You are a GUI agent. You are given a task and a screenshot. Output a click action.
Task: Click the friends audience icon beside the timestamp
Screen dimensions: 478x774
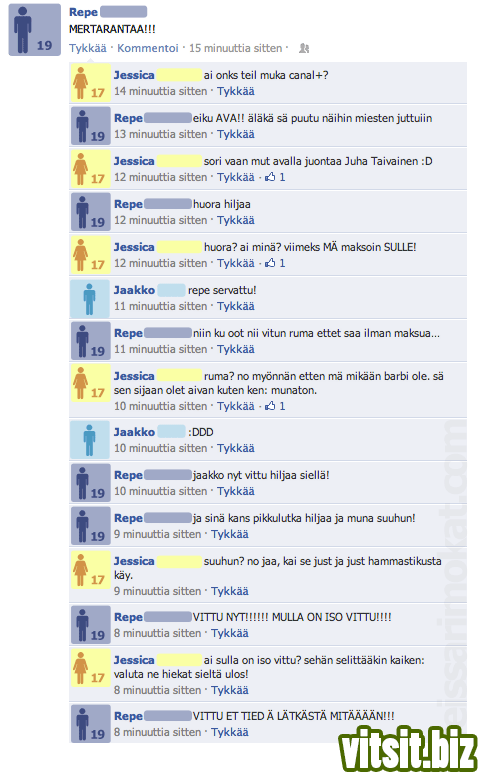pyautogui.click(x=304, y=48)
